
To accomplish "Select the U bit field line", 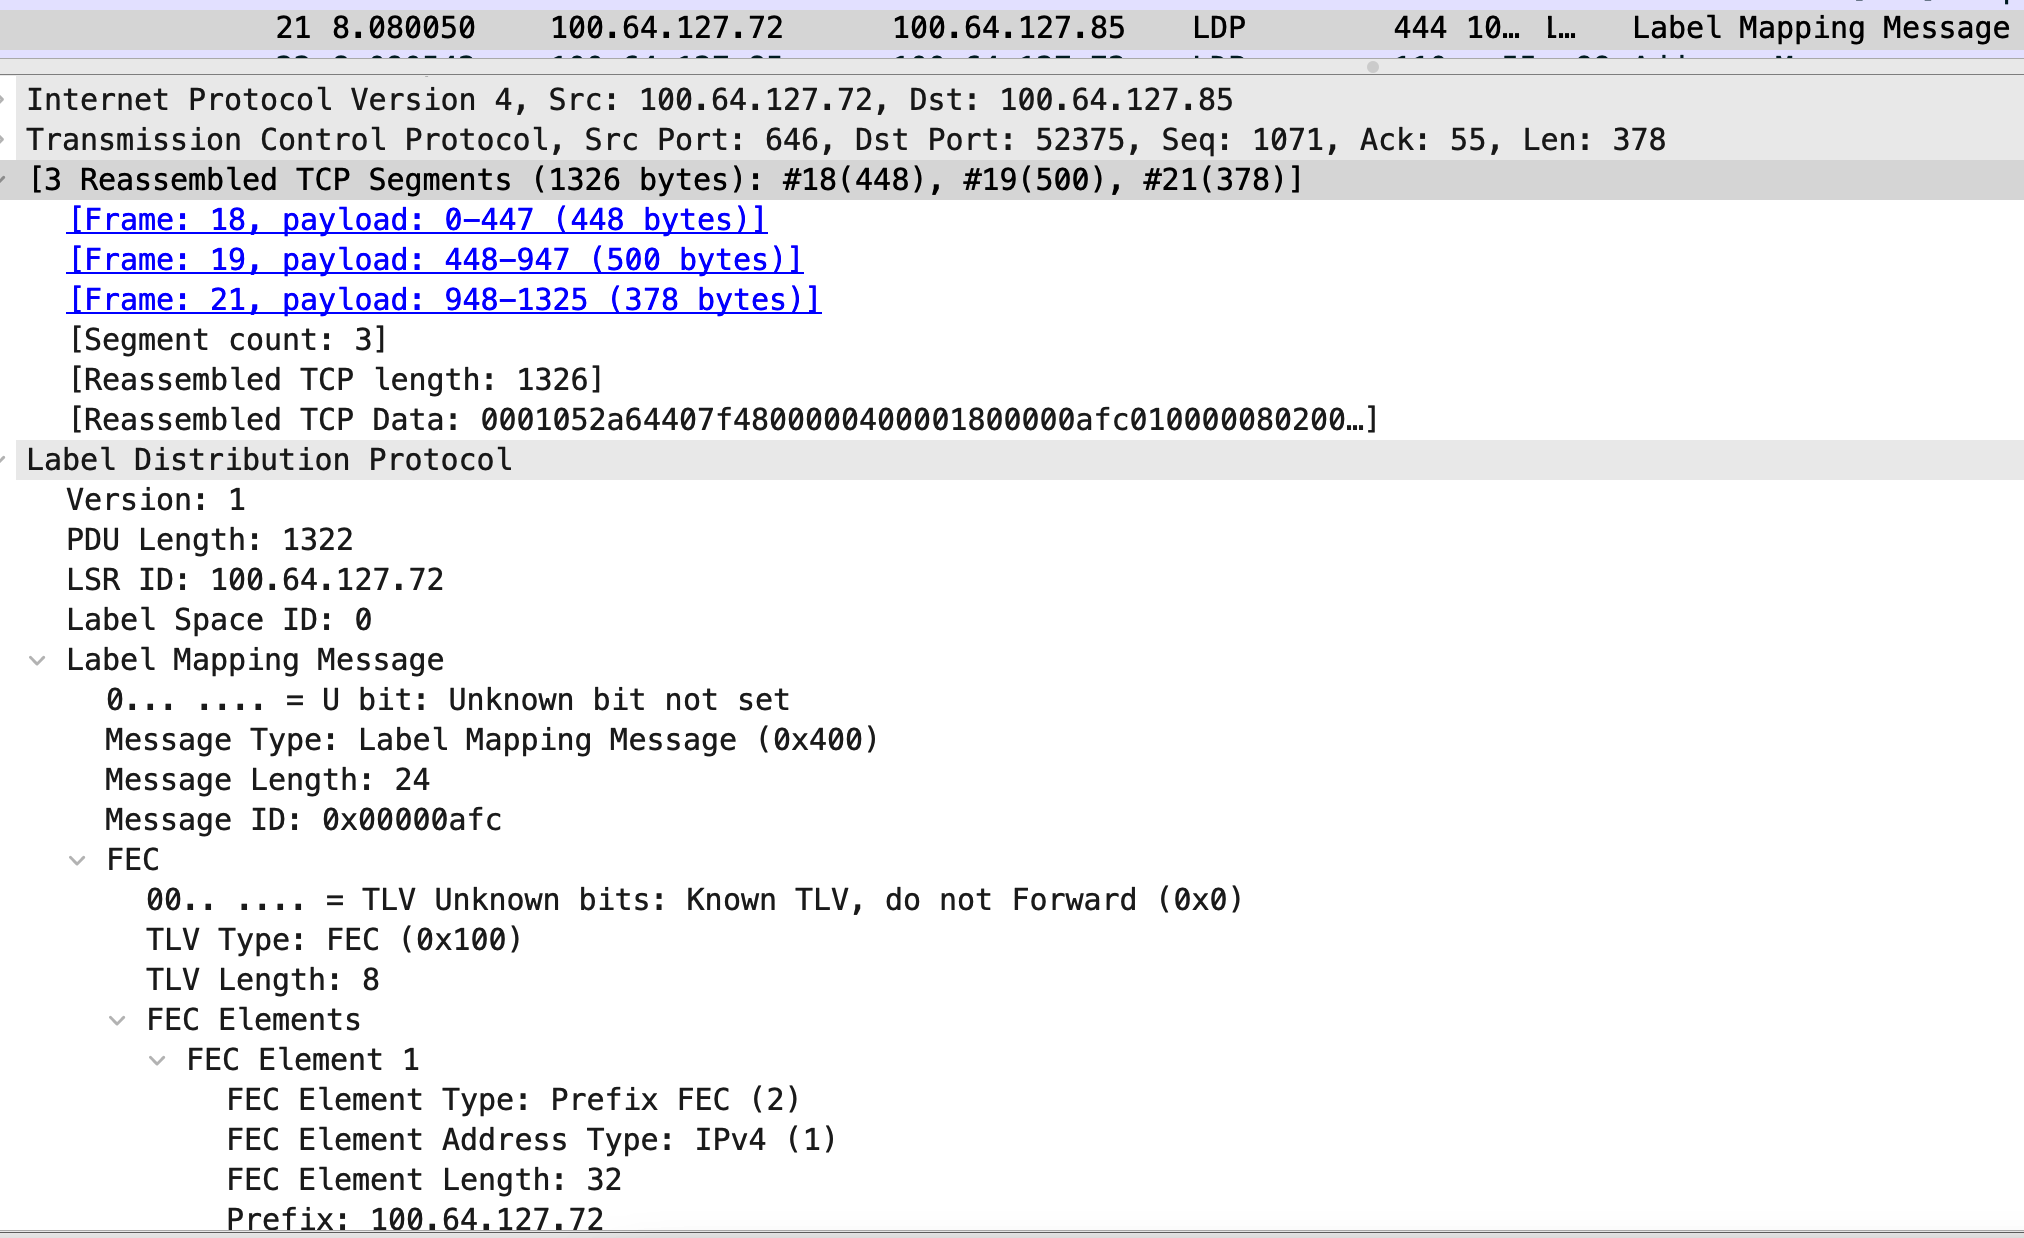I will [x=448, y=700].
